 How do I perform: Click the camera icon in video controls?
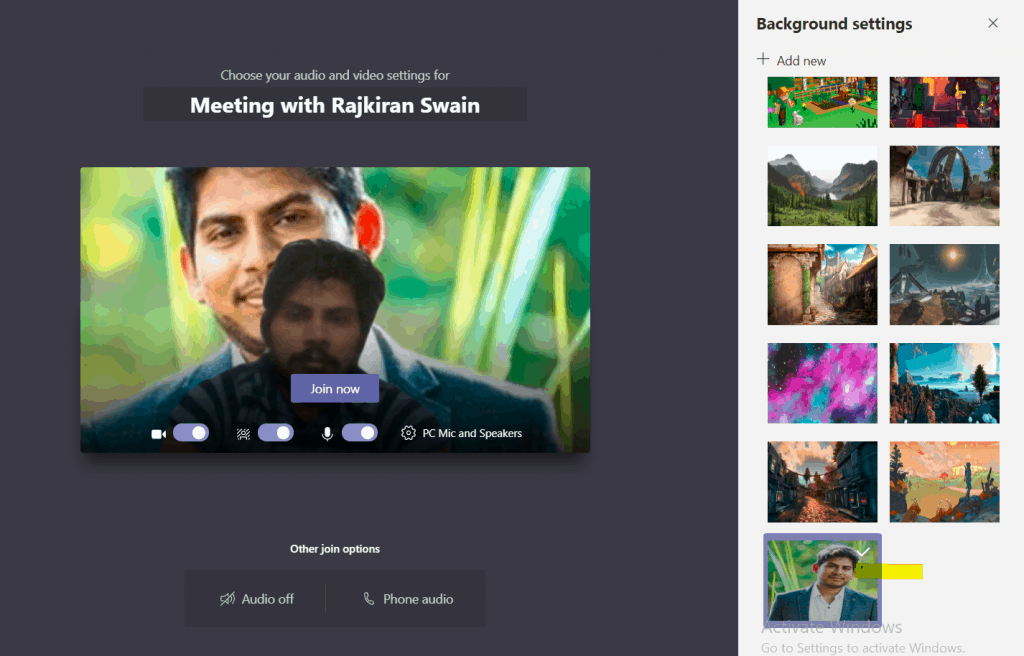pos(158,434)
